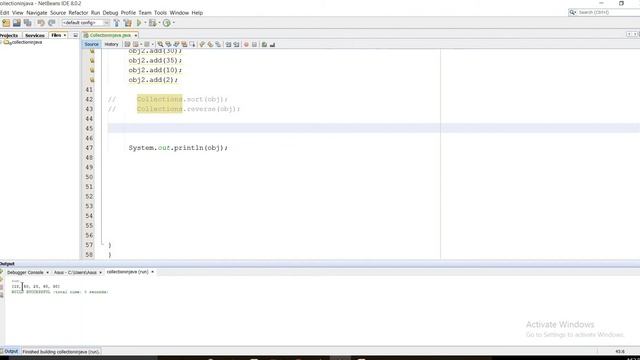The image size is (640, 360).
Task: Switch to the Services tab
Action: coord(35,36)
